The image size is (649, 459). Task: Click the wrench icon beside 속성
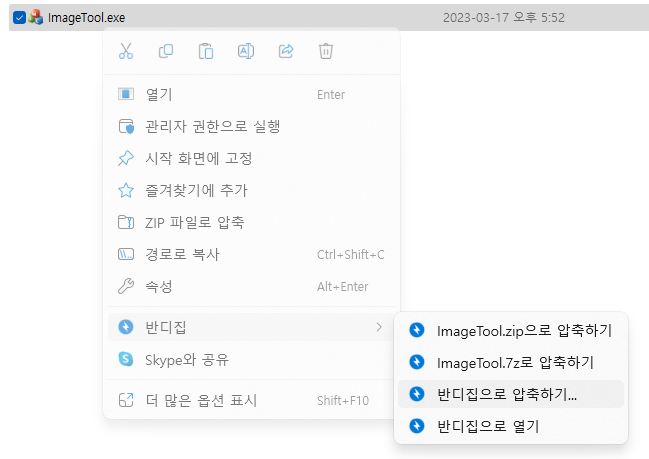click(x=126, y=286)
